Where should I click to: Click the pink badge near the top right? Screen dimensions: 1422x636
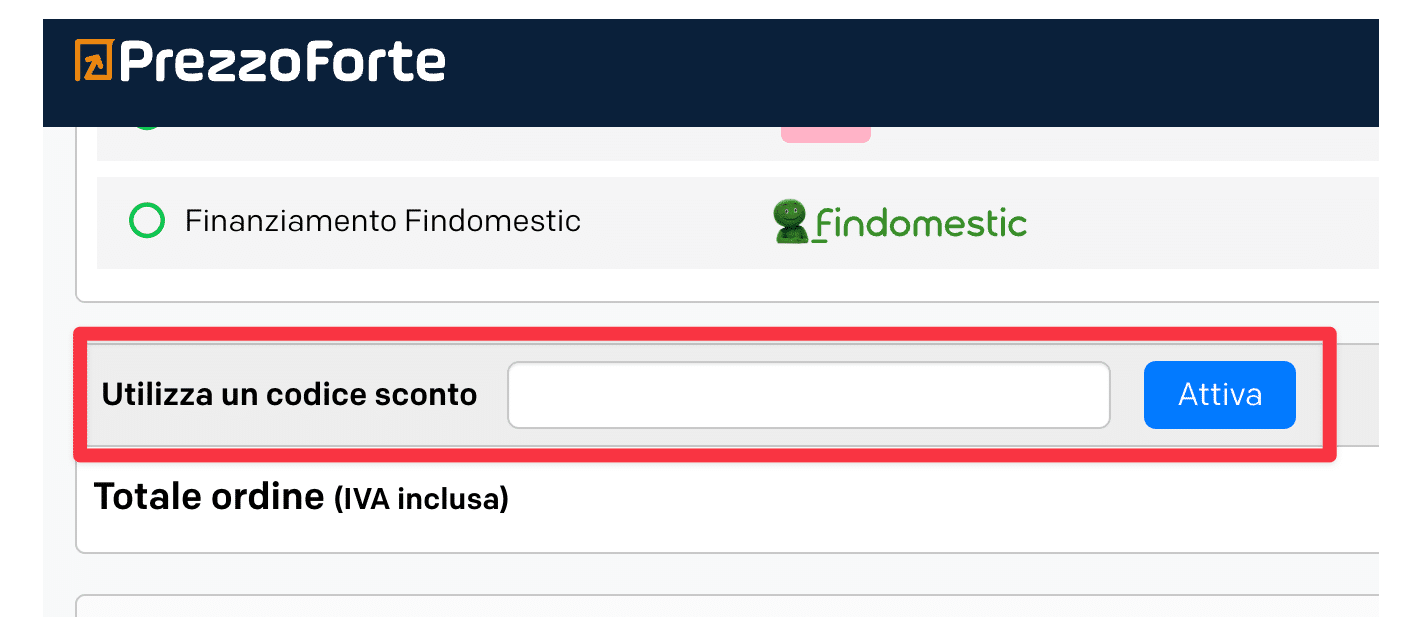tap(826, 133)
